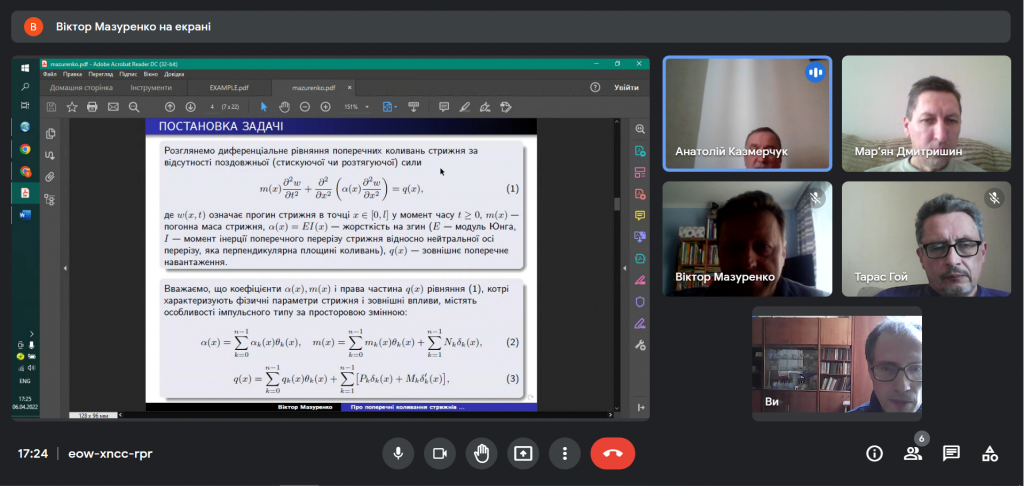The width and height of the screenshot is (1024, 486).
Task: Toggle the raise hand button
Action: [481, 453]
